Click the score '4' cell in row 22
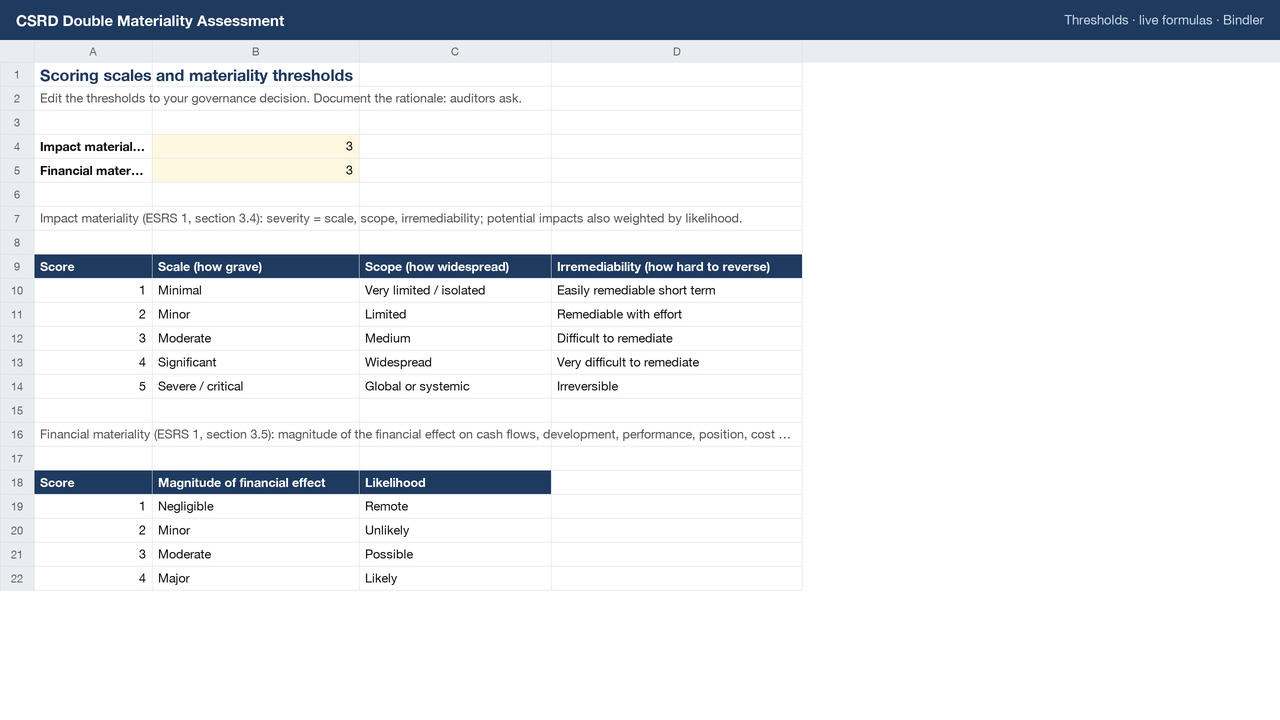This screenshot has width=1280, height=720. point(93,579)
